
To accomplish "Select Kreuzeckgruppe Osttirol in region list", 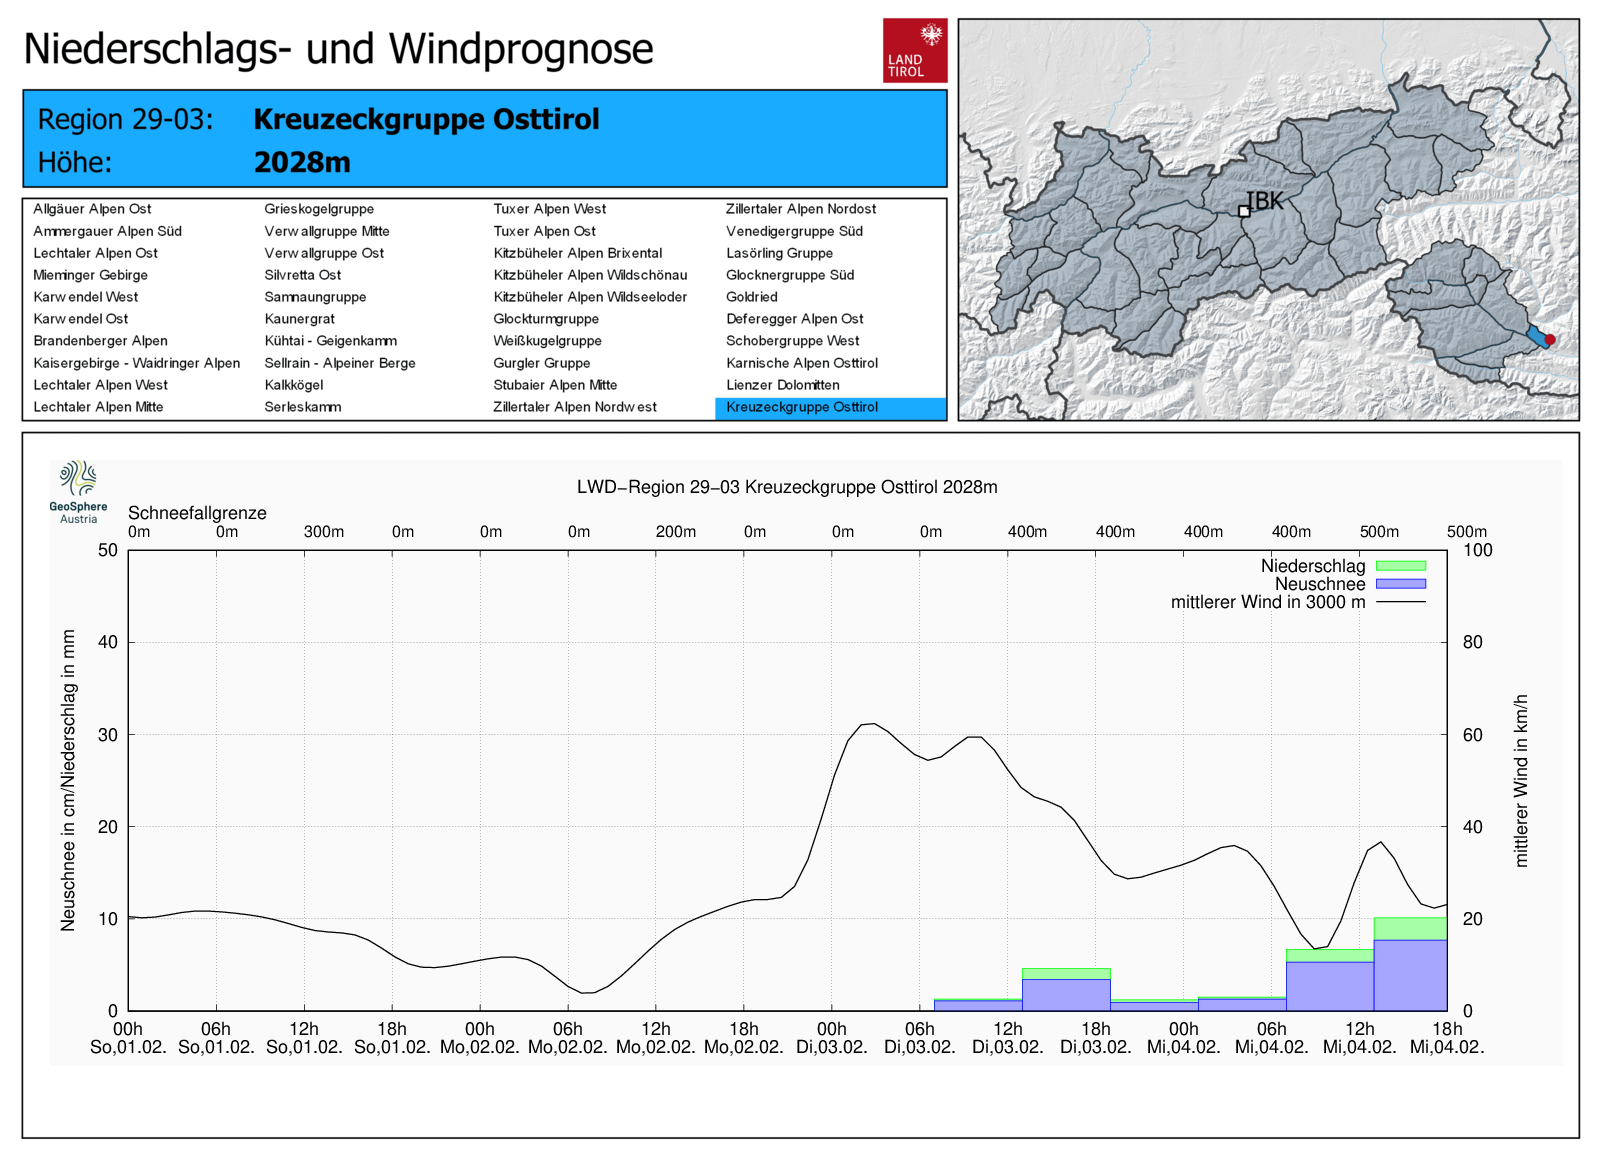I will [802, 407].
